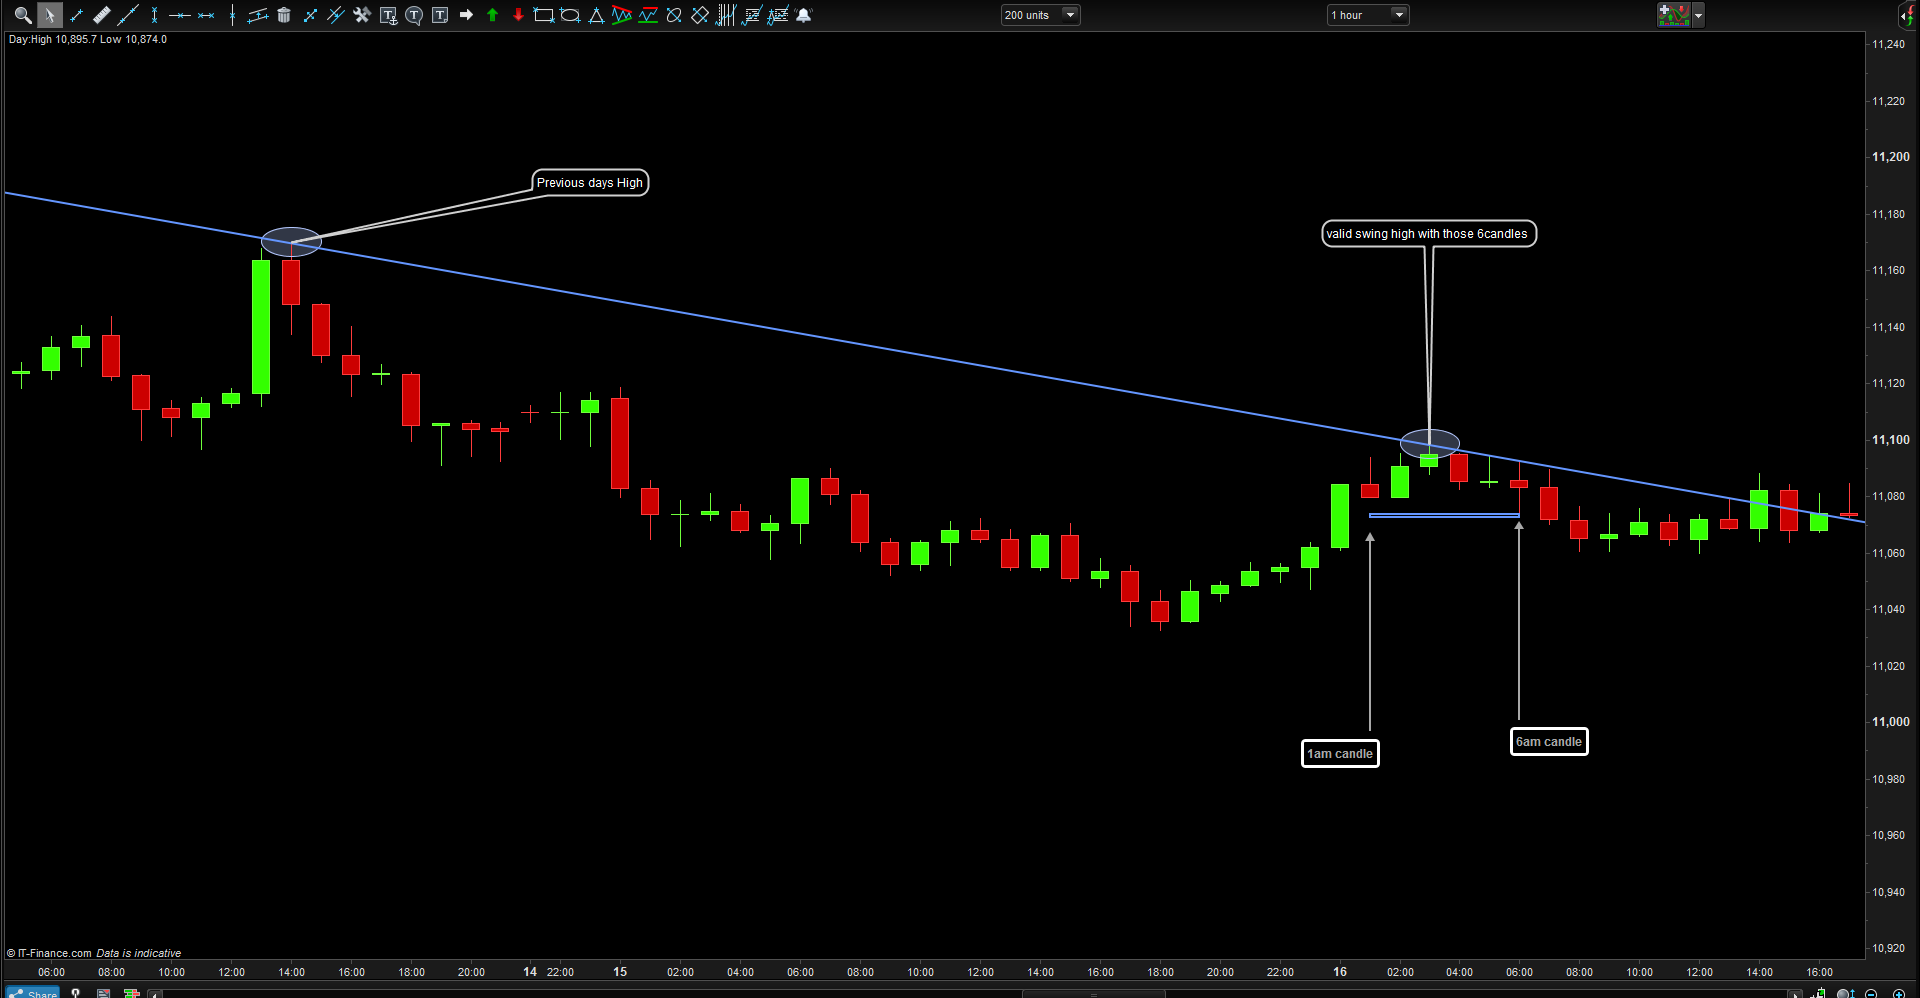Select the 'valid swing high with those 6candles' note
Image resolution: width=1920 pixels, height=998 pixels.
(1428, 234)
